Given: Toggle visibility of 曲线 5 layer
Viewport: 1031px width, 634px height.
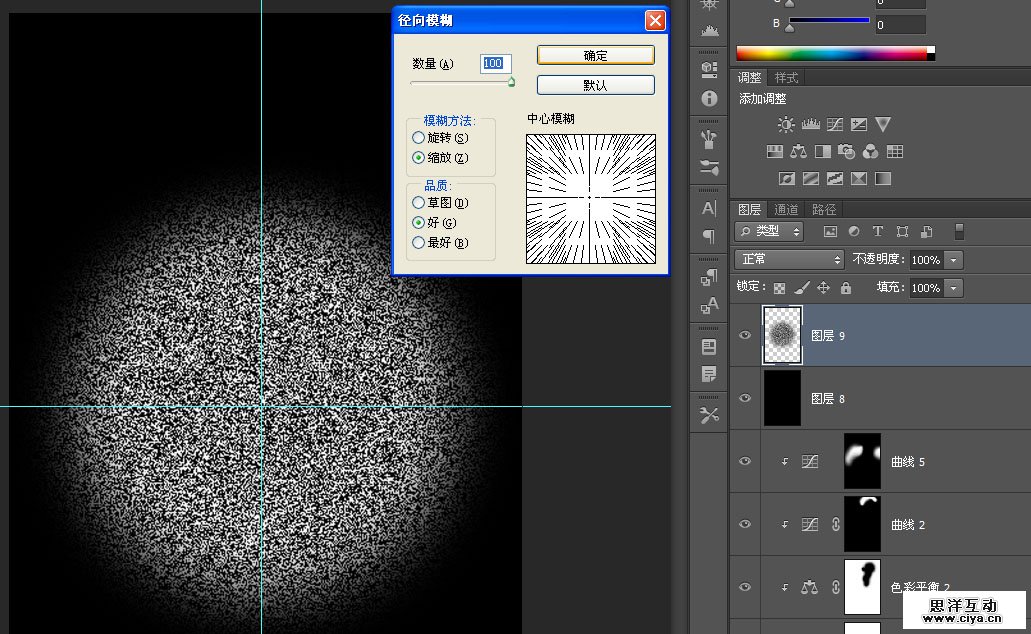Looking at the screenshot, I should point(745,461).
